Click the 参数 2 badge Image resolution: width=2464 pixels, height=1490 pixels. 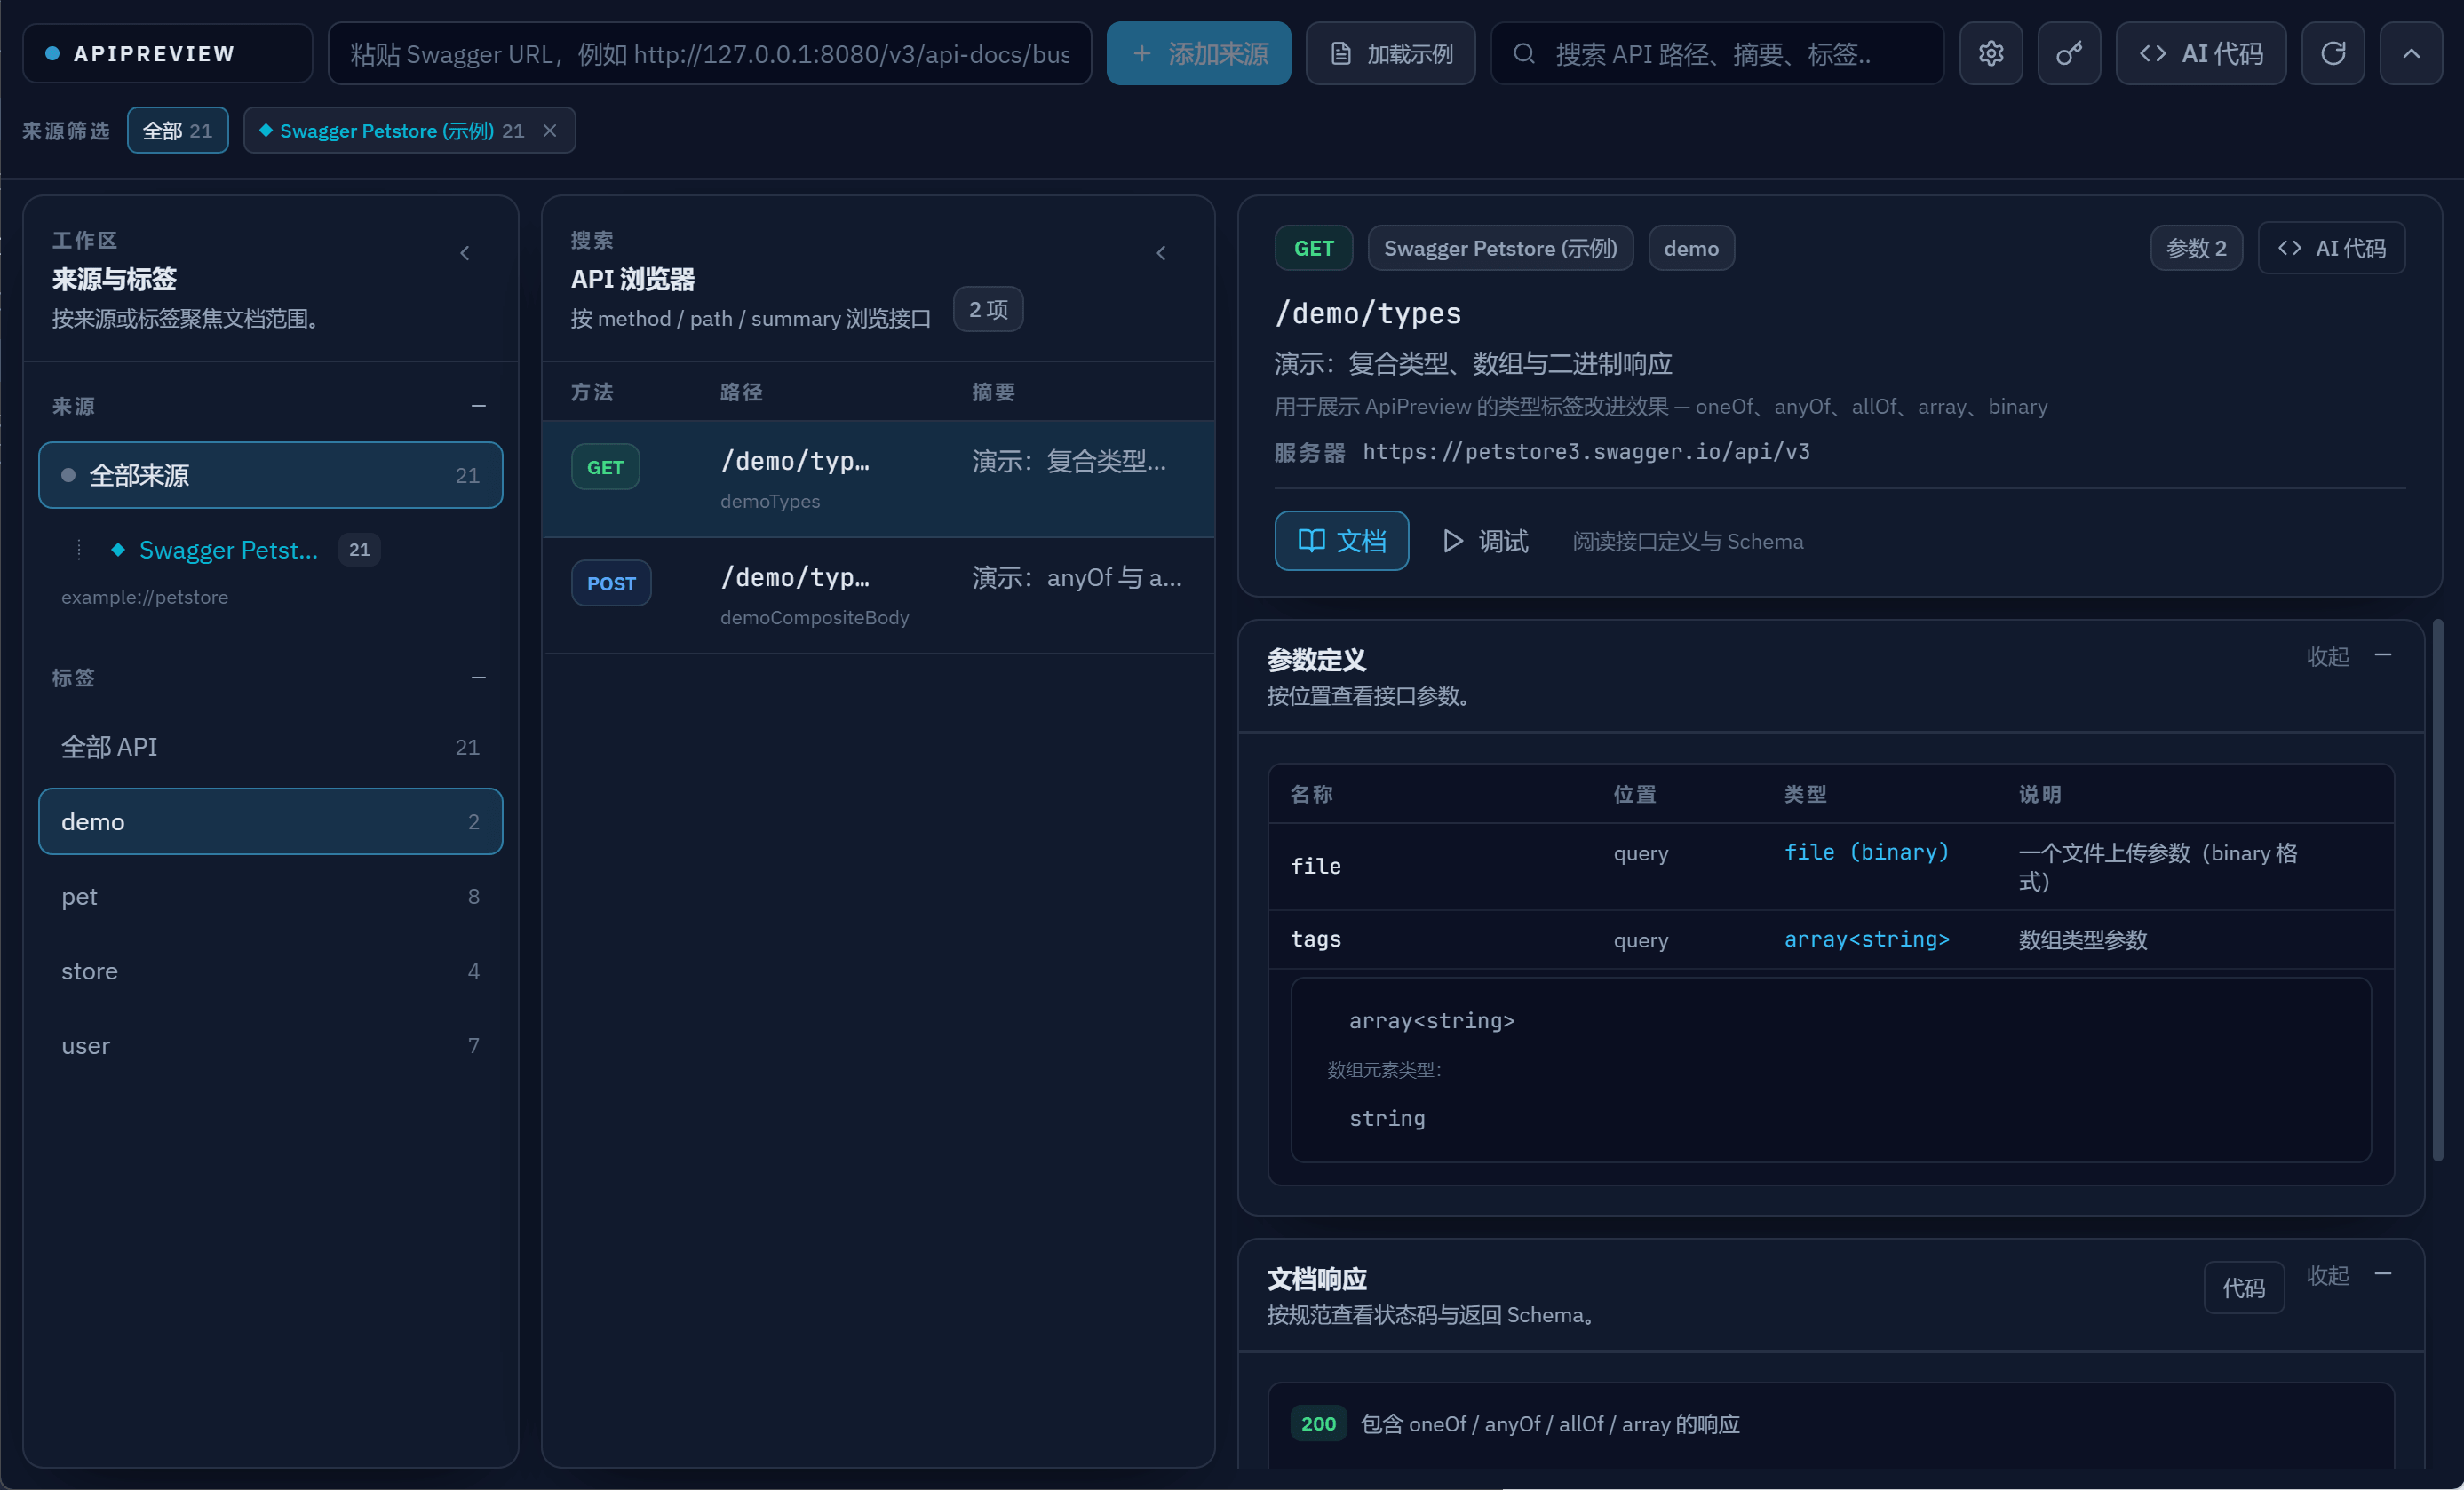point(2196,248)
